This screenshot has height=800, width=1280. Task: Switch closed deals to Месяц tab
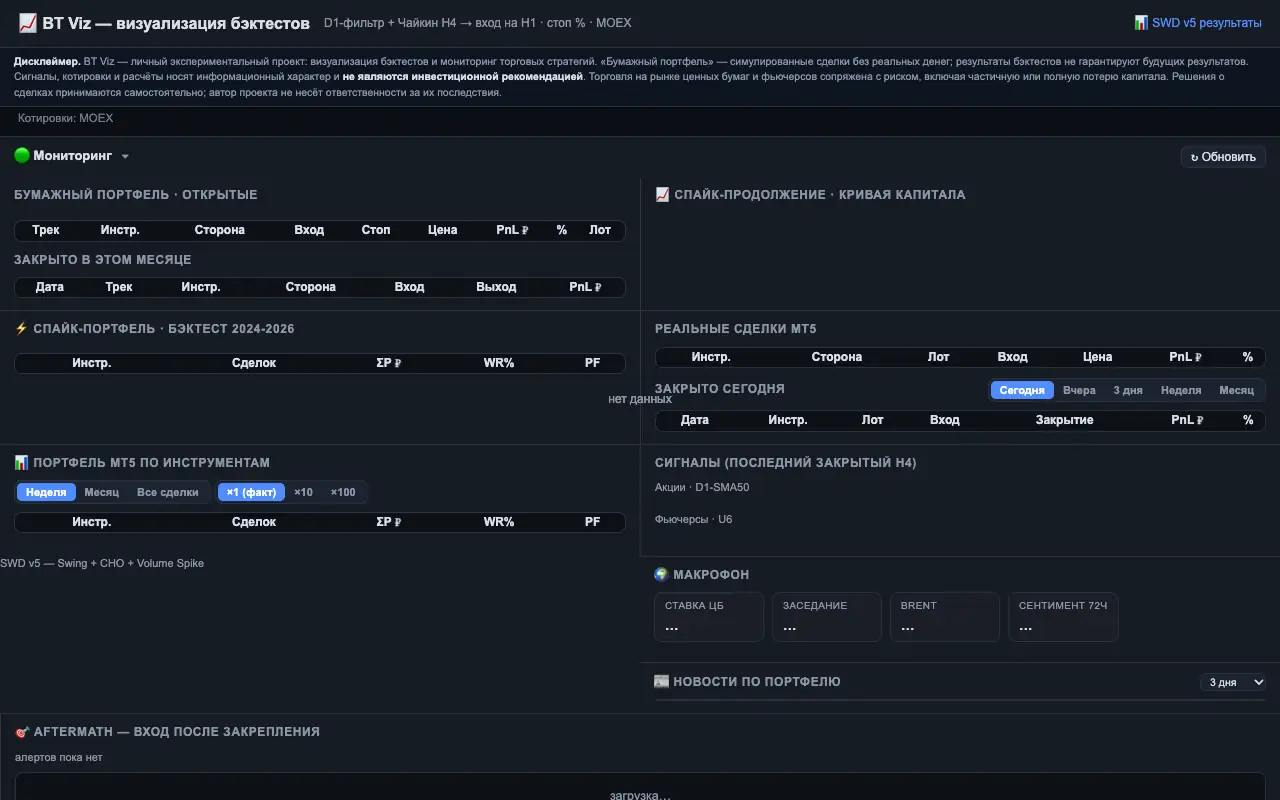click(x=1237, y=390)
